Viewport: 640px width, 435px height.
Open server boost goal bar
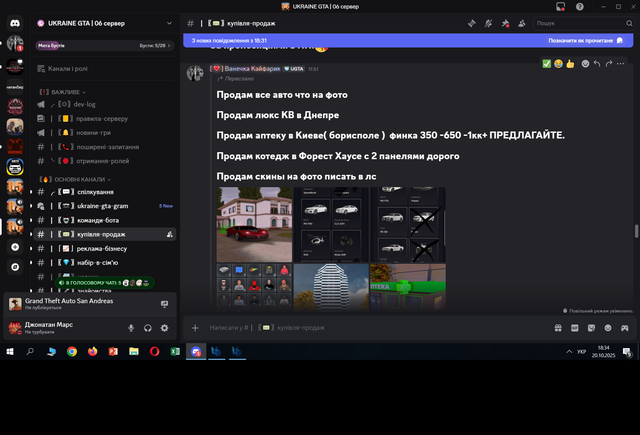tap(105, 45)
